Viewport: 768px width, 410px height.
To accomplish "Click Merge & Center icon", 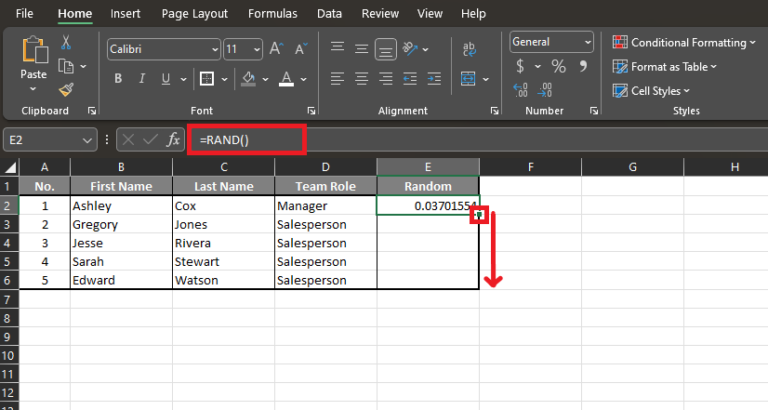I will [x=468, y=78].
